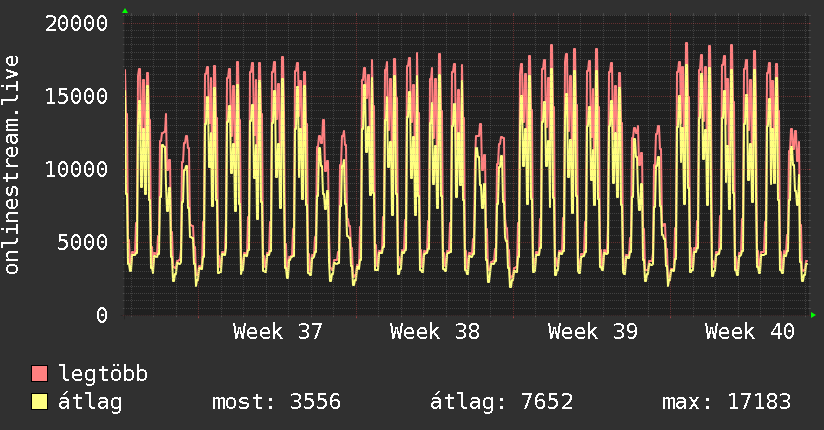The width and height of the screenshot is (824, 430).
Task: Click the Week 39 axis label
Action: [x=592, y=332]
